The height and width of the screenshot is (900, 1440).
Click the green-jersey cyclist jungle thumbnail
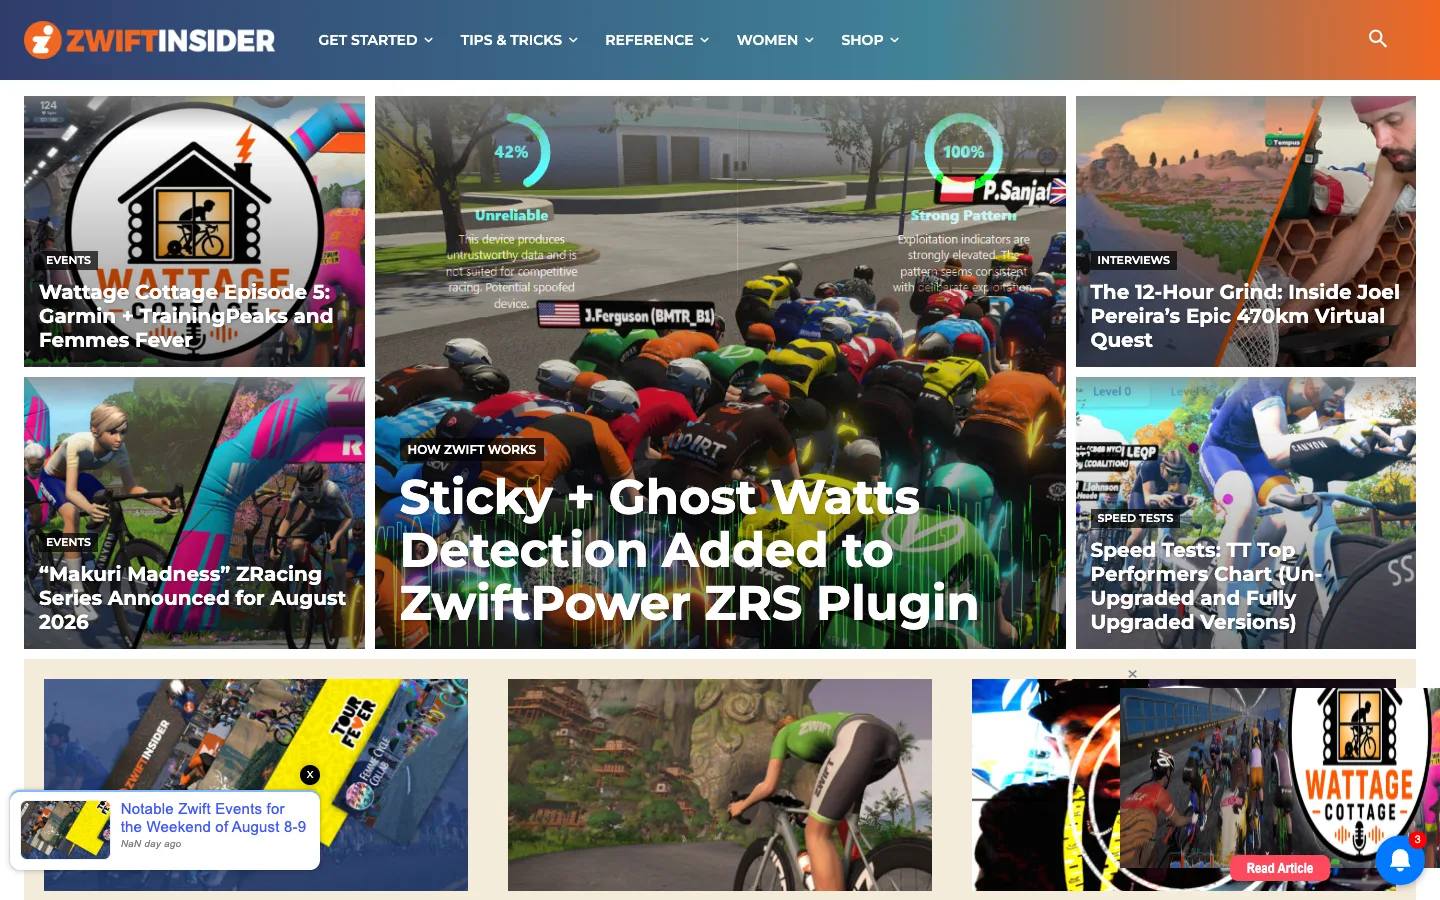coord(720,785)
